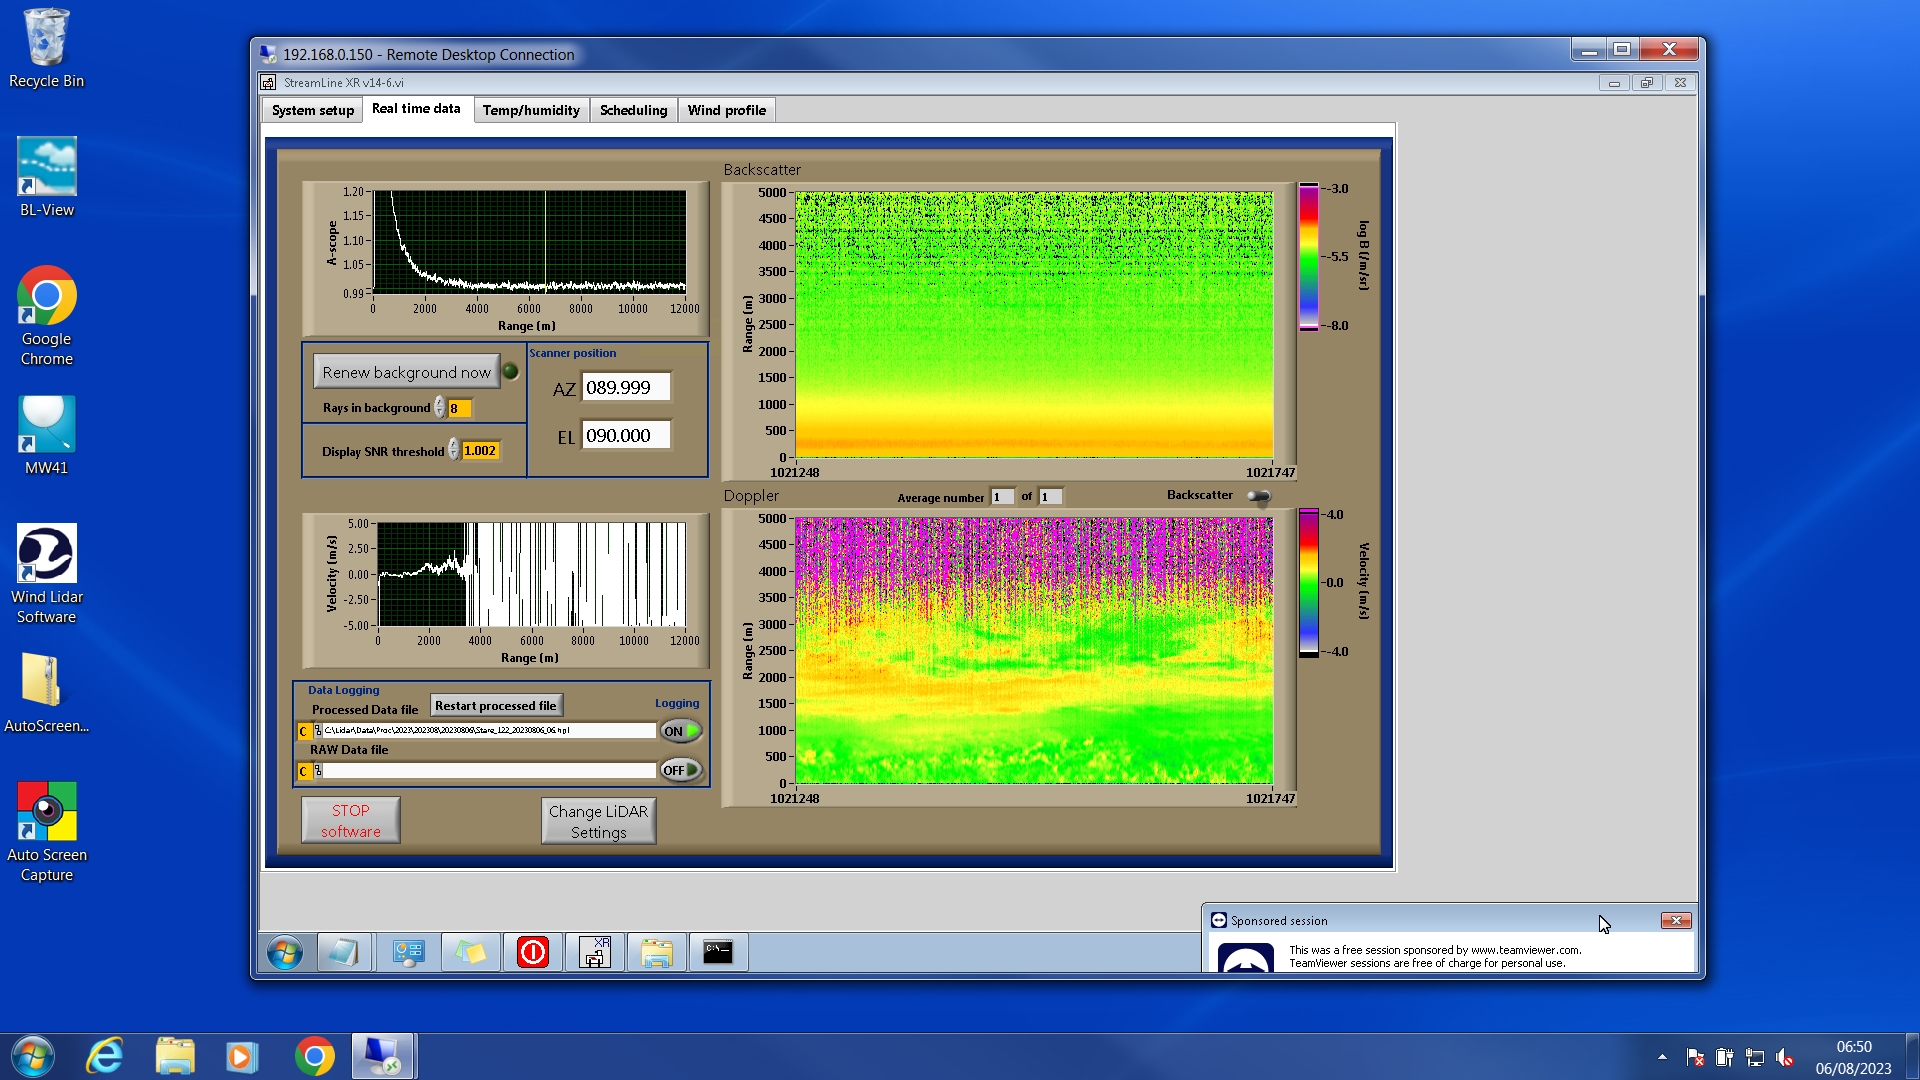Open processed data file path browse control
This screenshot has width=1920, height=1080.
coord(318,731)
